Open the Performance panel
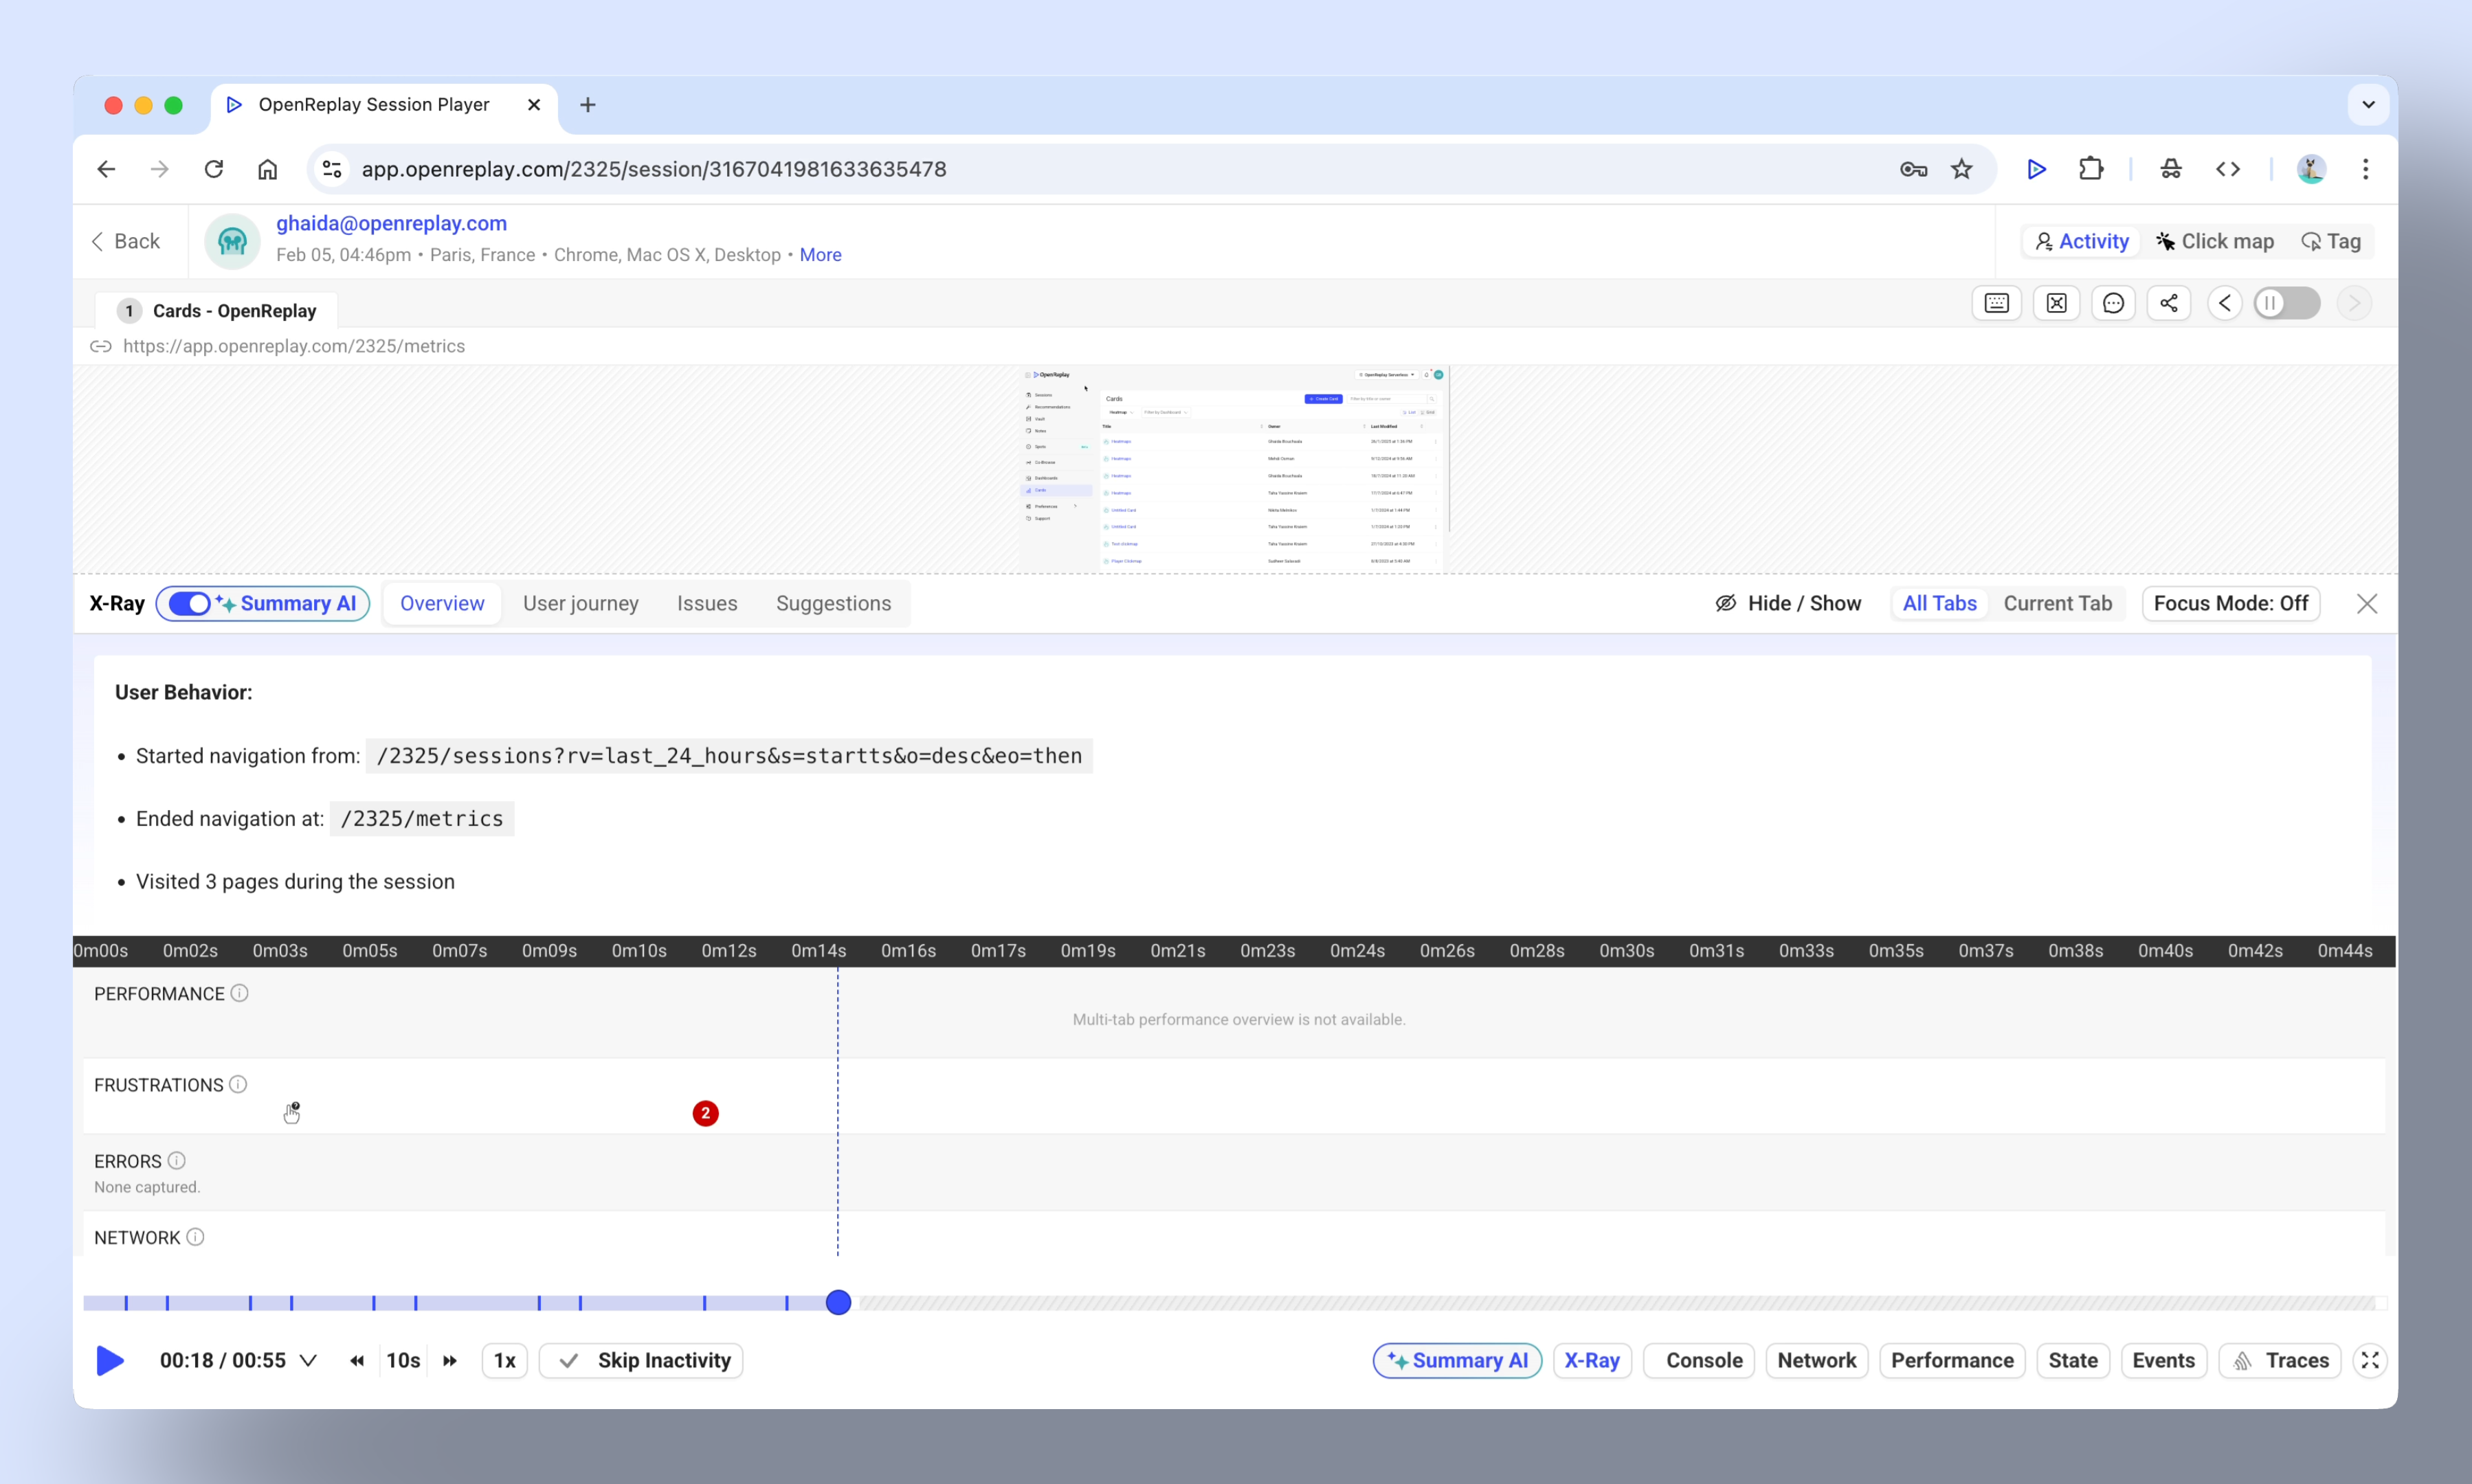 click(x=1952, y=1360)
